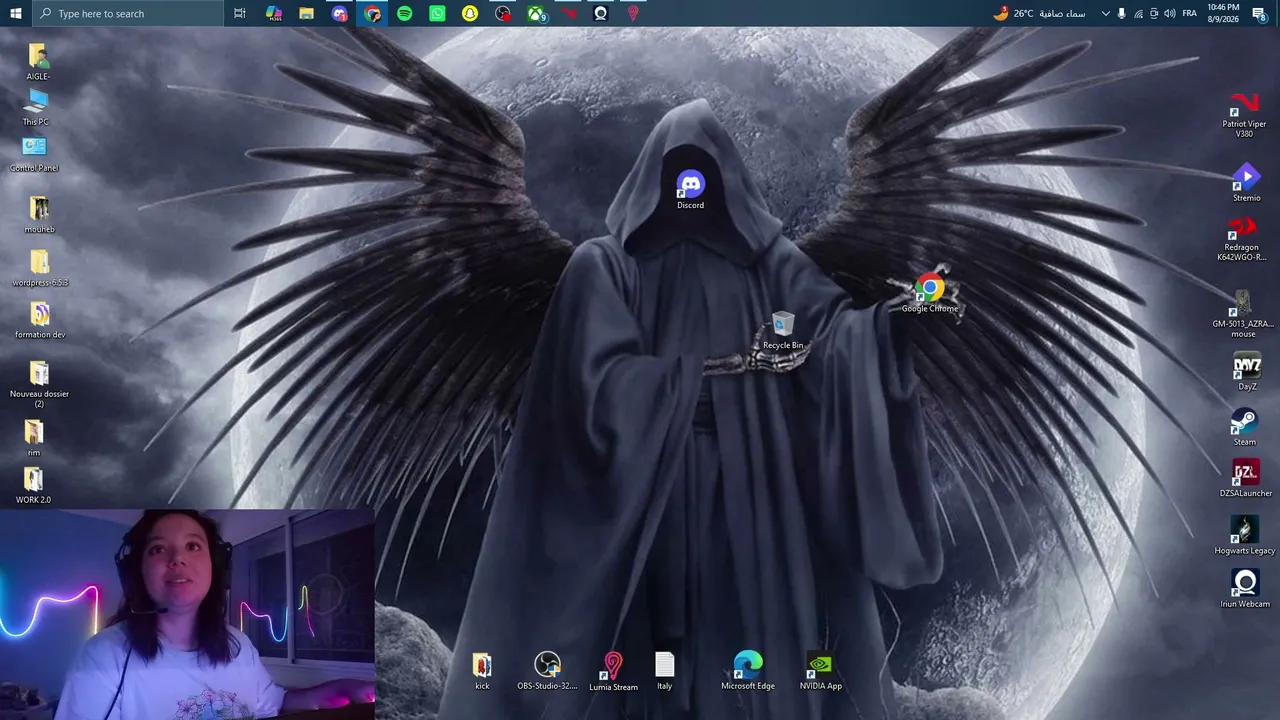Select the Discord desktop shortcut

690,190
